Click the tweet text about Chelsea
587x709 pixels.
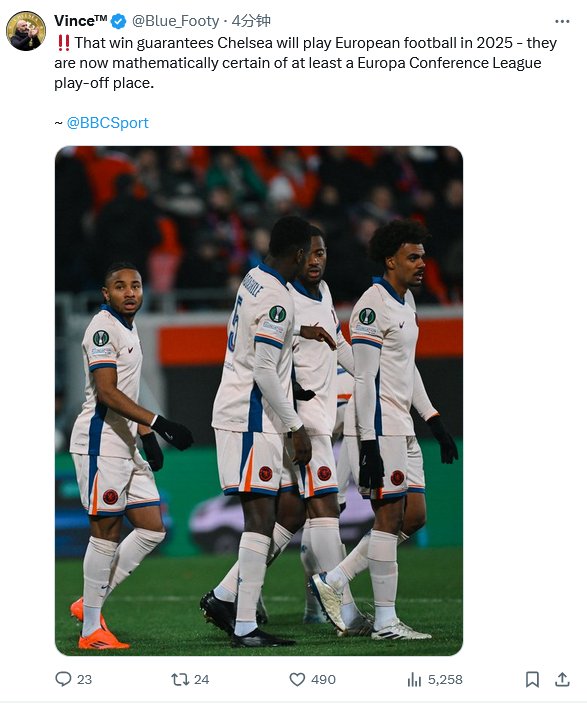click(306, 63)
